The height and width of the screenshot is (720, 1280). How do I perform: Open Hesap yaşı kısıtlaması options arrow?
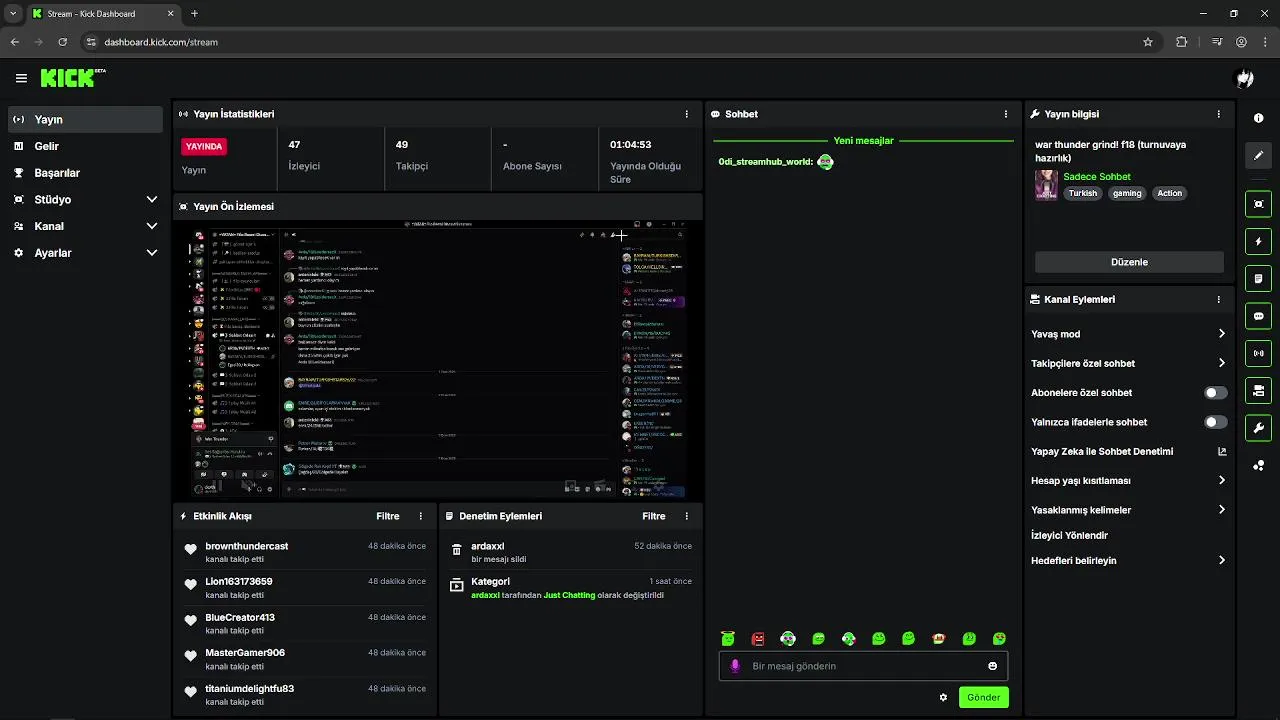coord(1222,480)
